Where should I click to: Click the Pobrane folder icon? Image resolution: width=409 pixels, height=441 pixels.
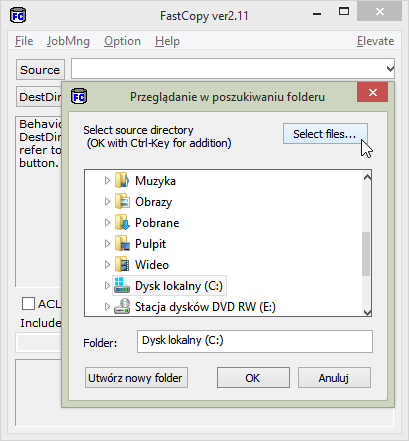[122, 223]
